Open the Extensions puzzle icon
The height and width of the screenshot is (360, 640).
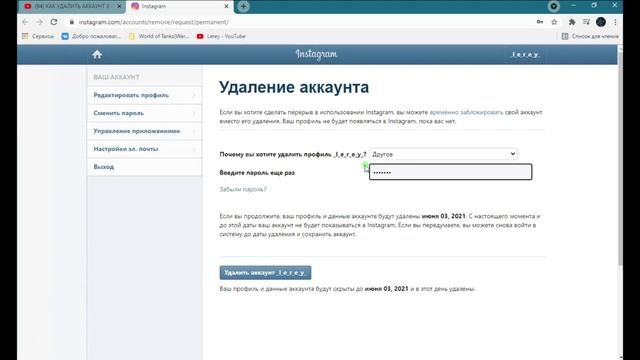point(572,22)
